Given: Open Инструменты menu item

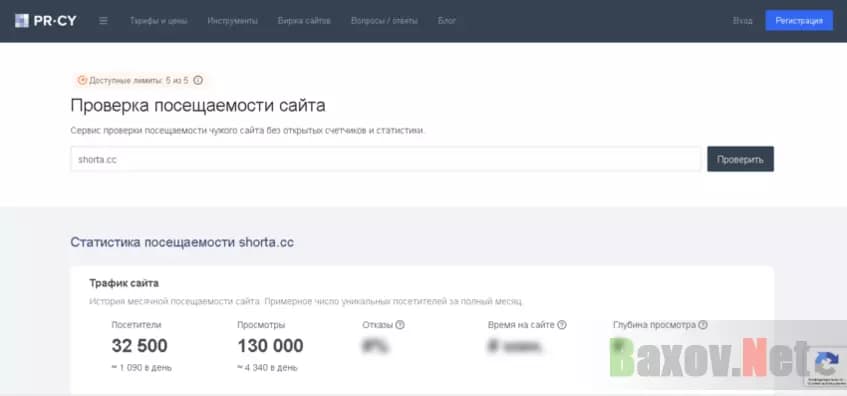Looking at the screenshot, I should pyautogui.click(x=233, y=21).
